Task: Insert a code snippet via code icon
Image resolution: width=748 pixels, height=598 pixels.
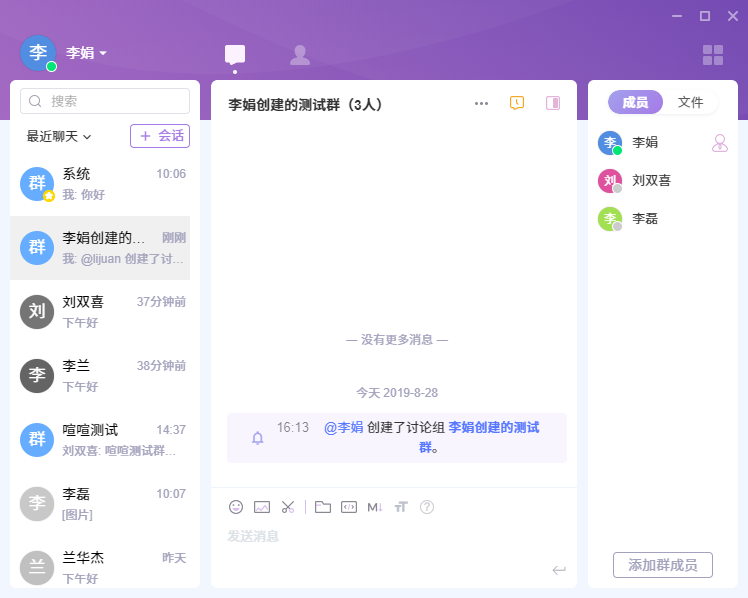Action: 348,507
